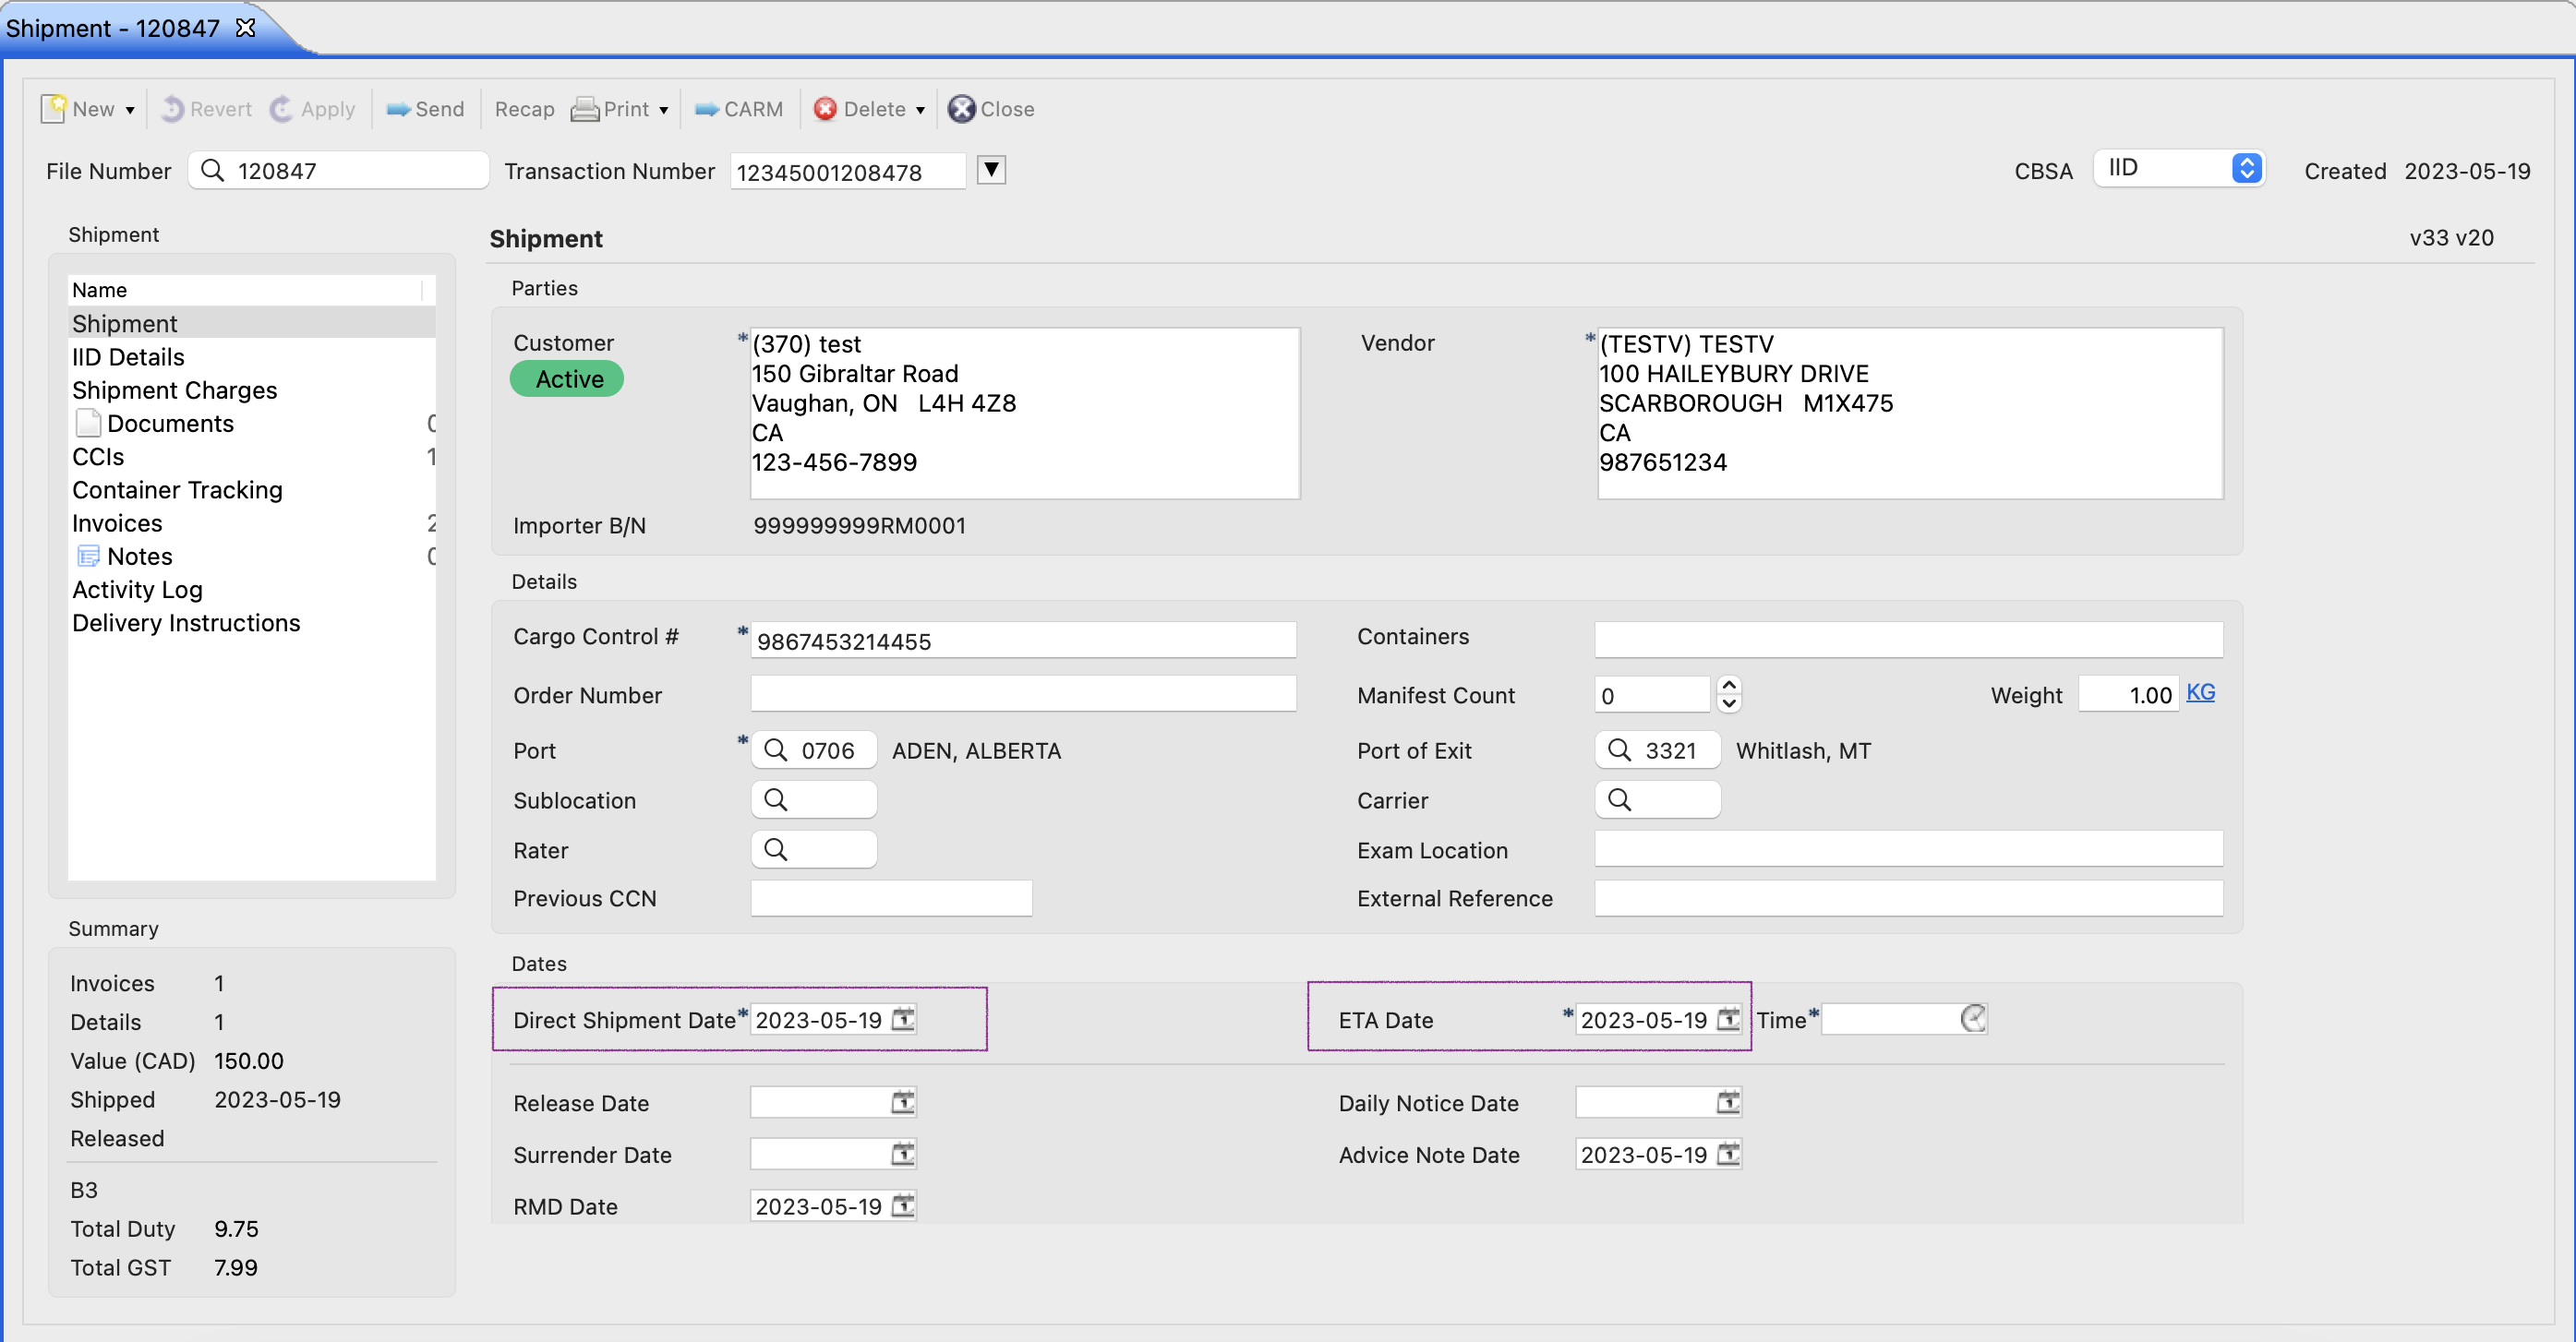
Task: Click the Print printer icon
Action: pos(585,109)
